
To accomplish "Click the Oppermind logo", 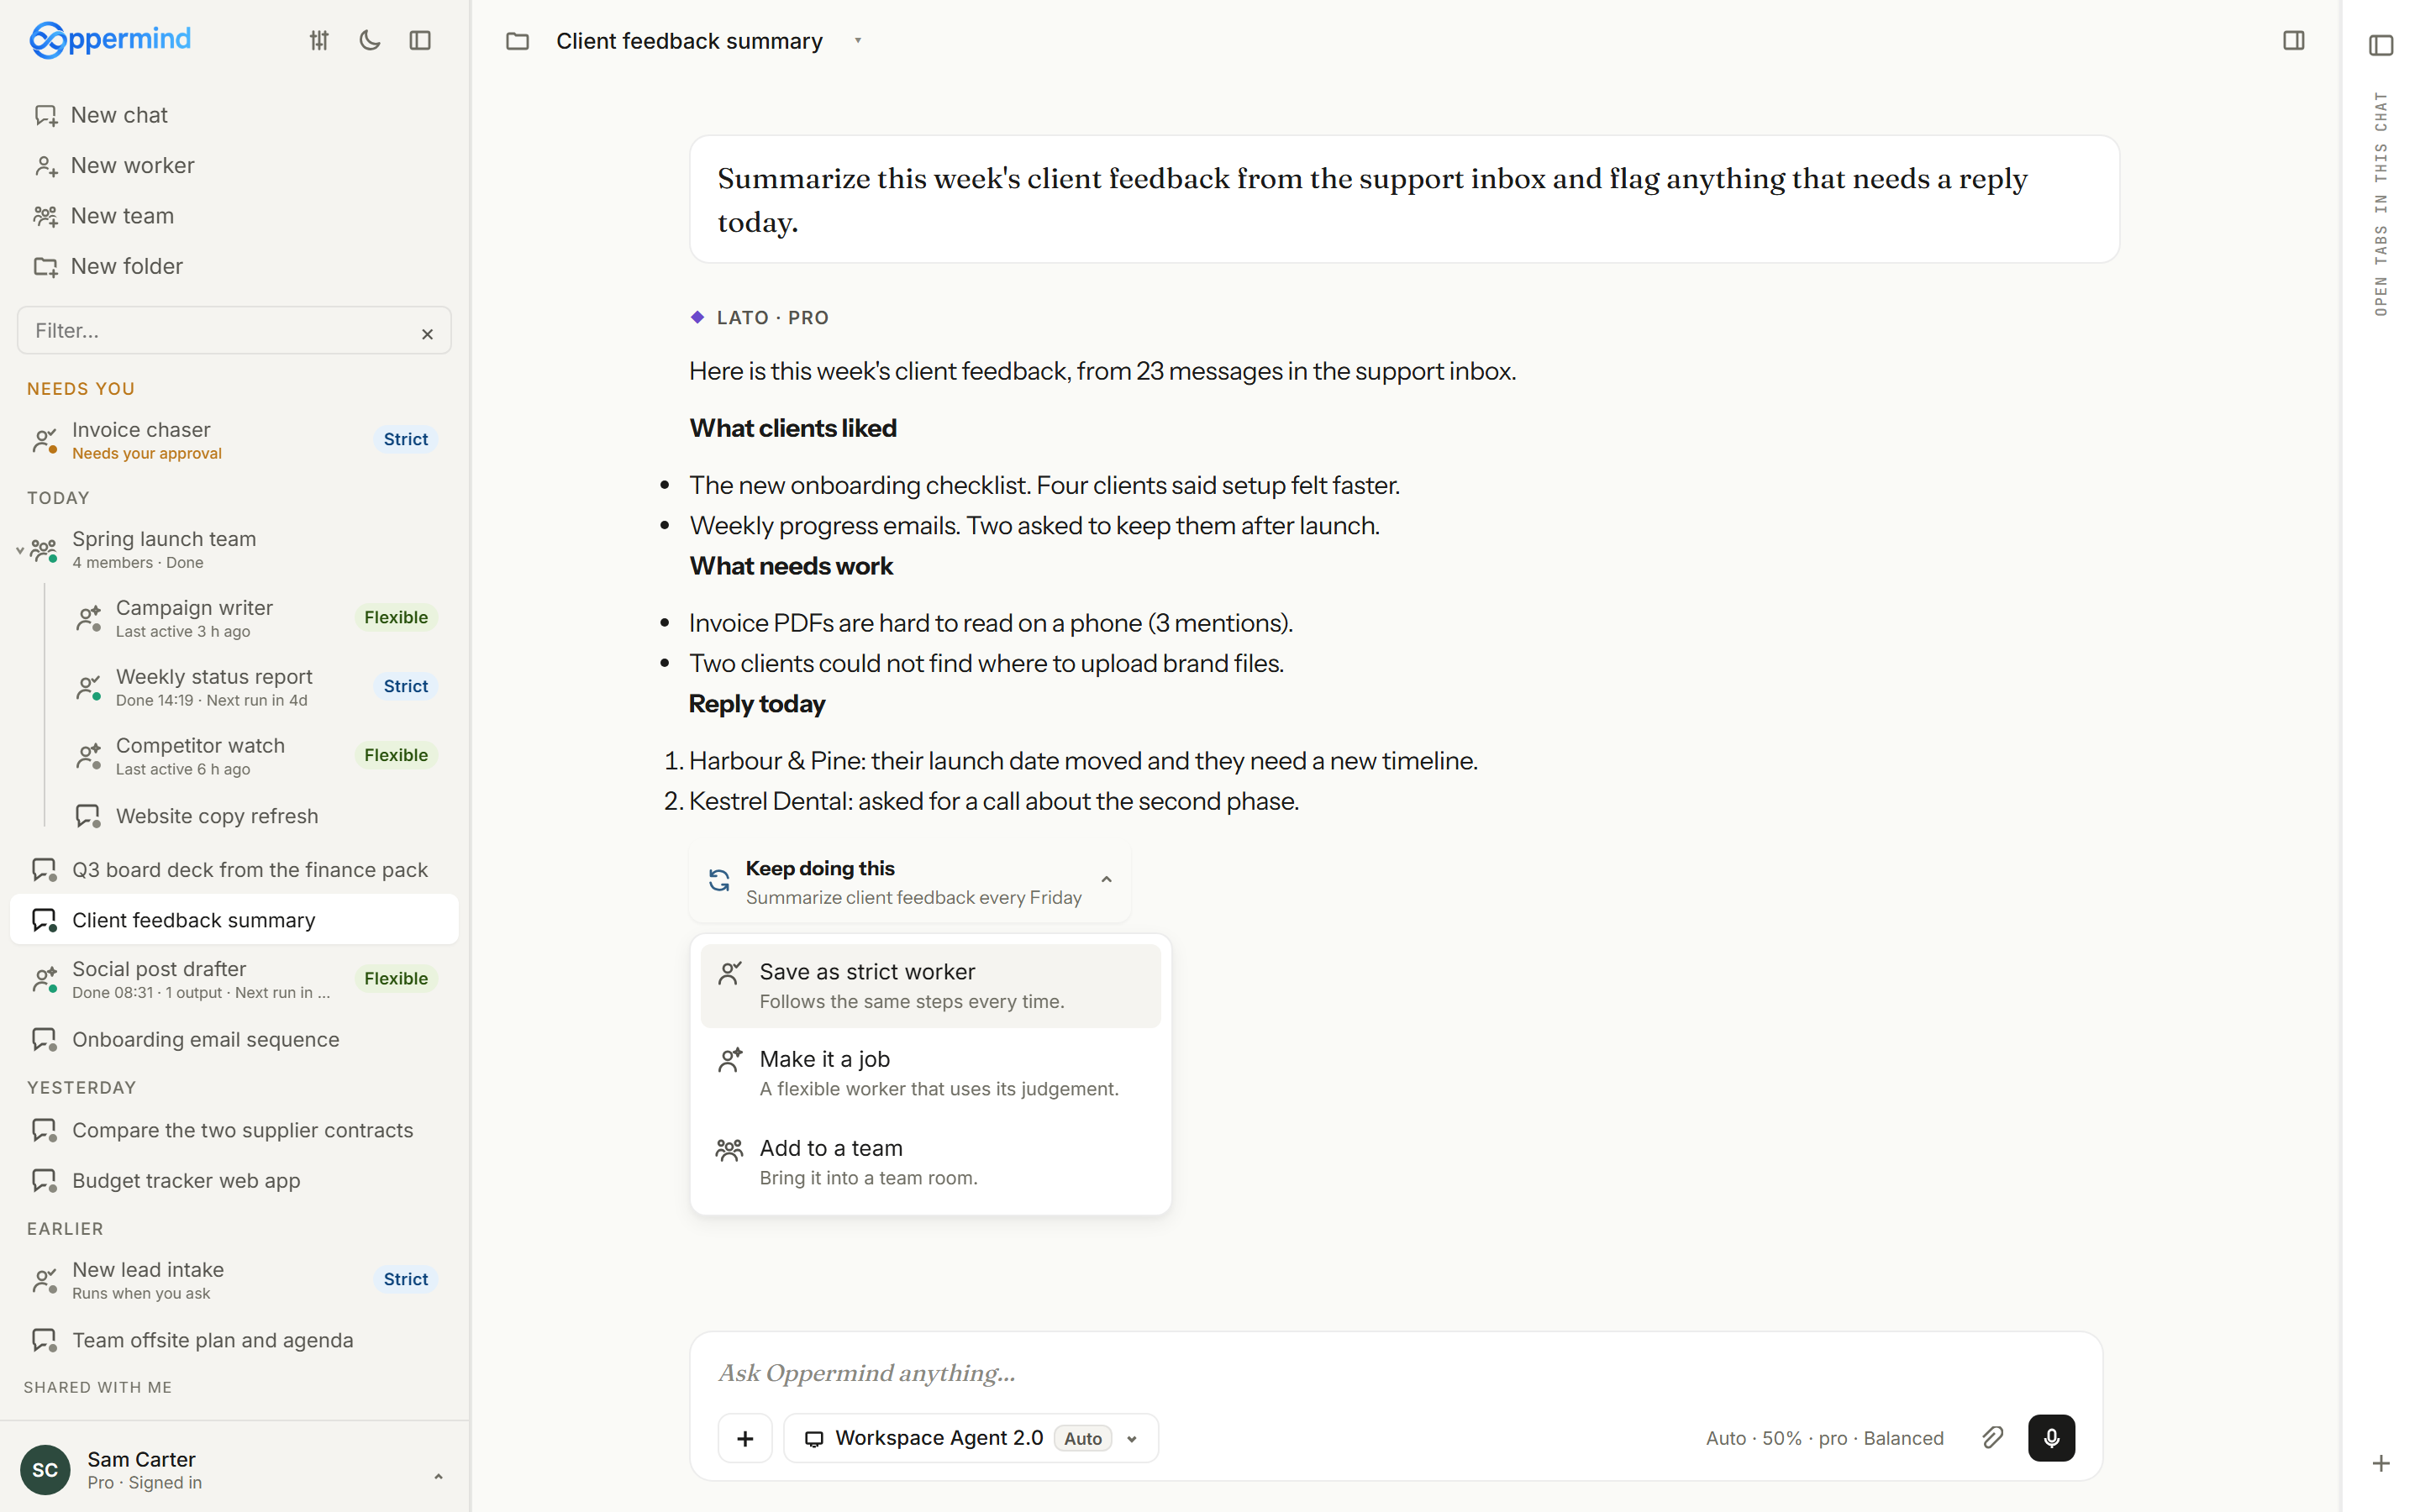I will [110, 40].
